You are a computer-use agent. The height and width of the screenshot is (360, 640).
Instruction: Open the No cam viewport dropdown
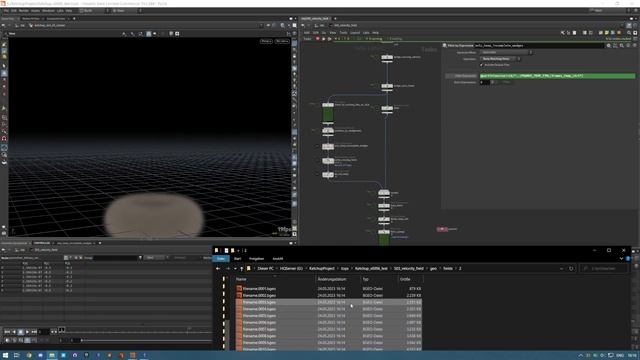[282, 41]
